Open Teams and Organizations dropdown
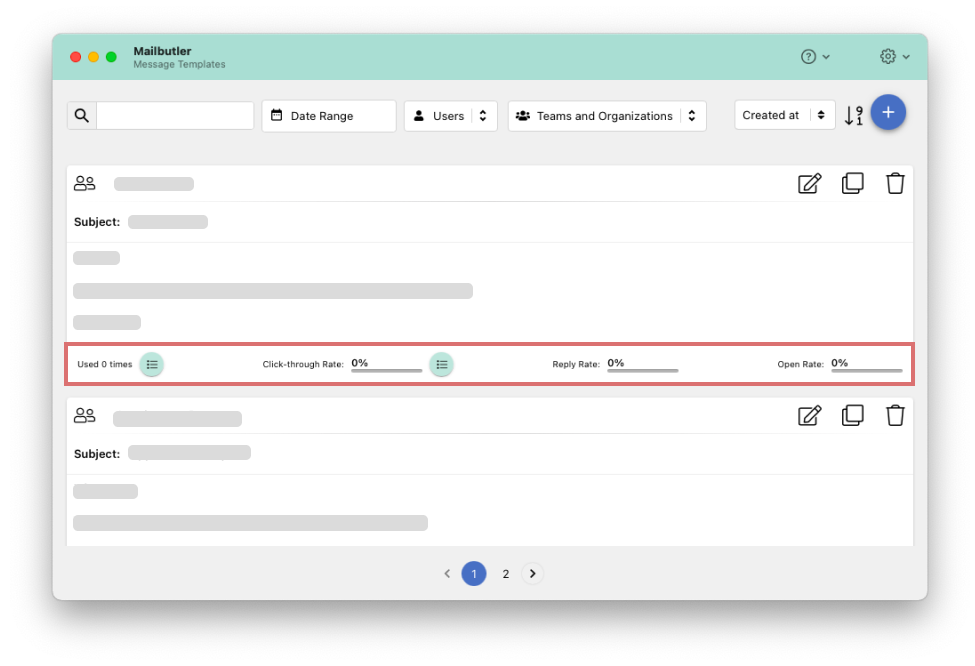 [x=607, y=116]
